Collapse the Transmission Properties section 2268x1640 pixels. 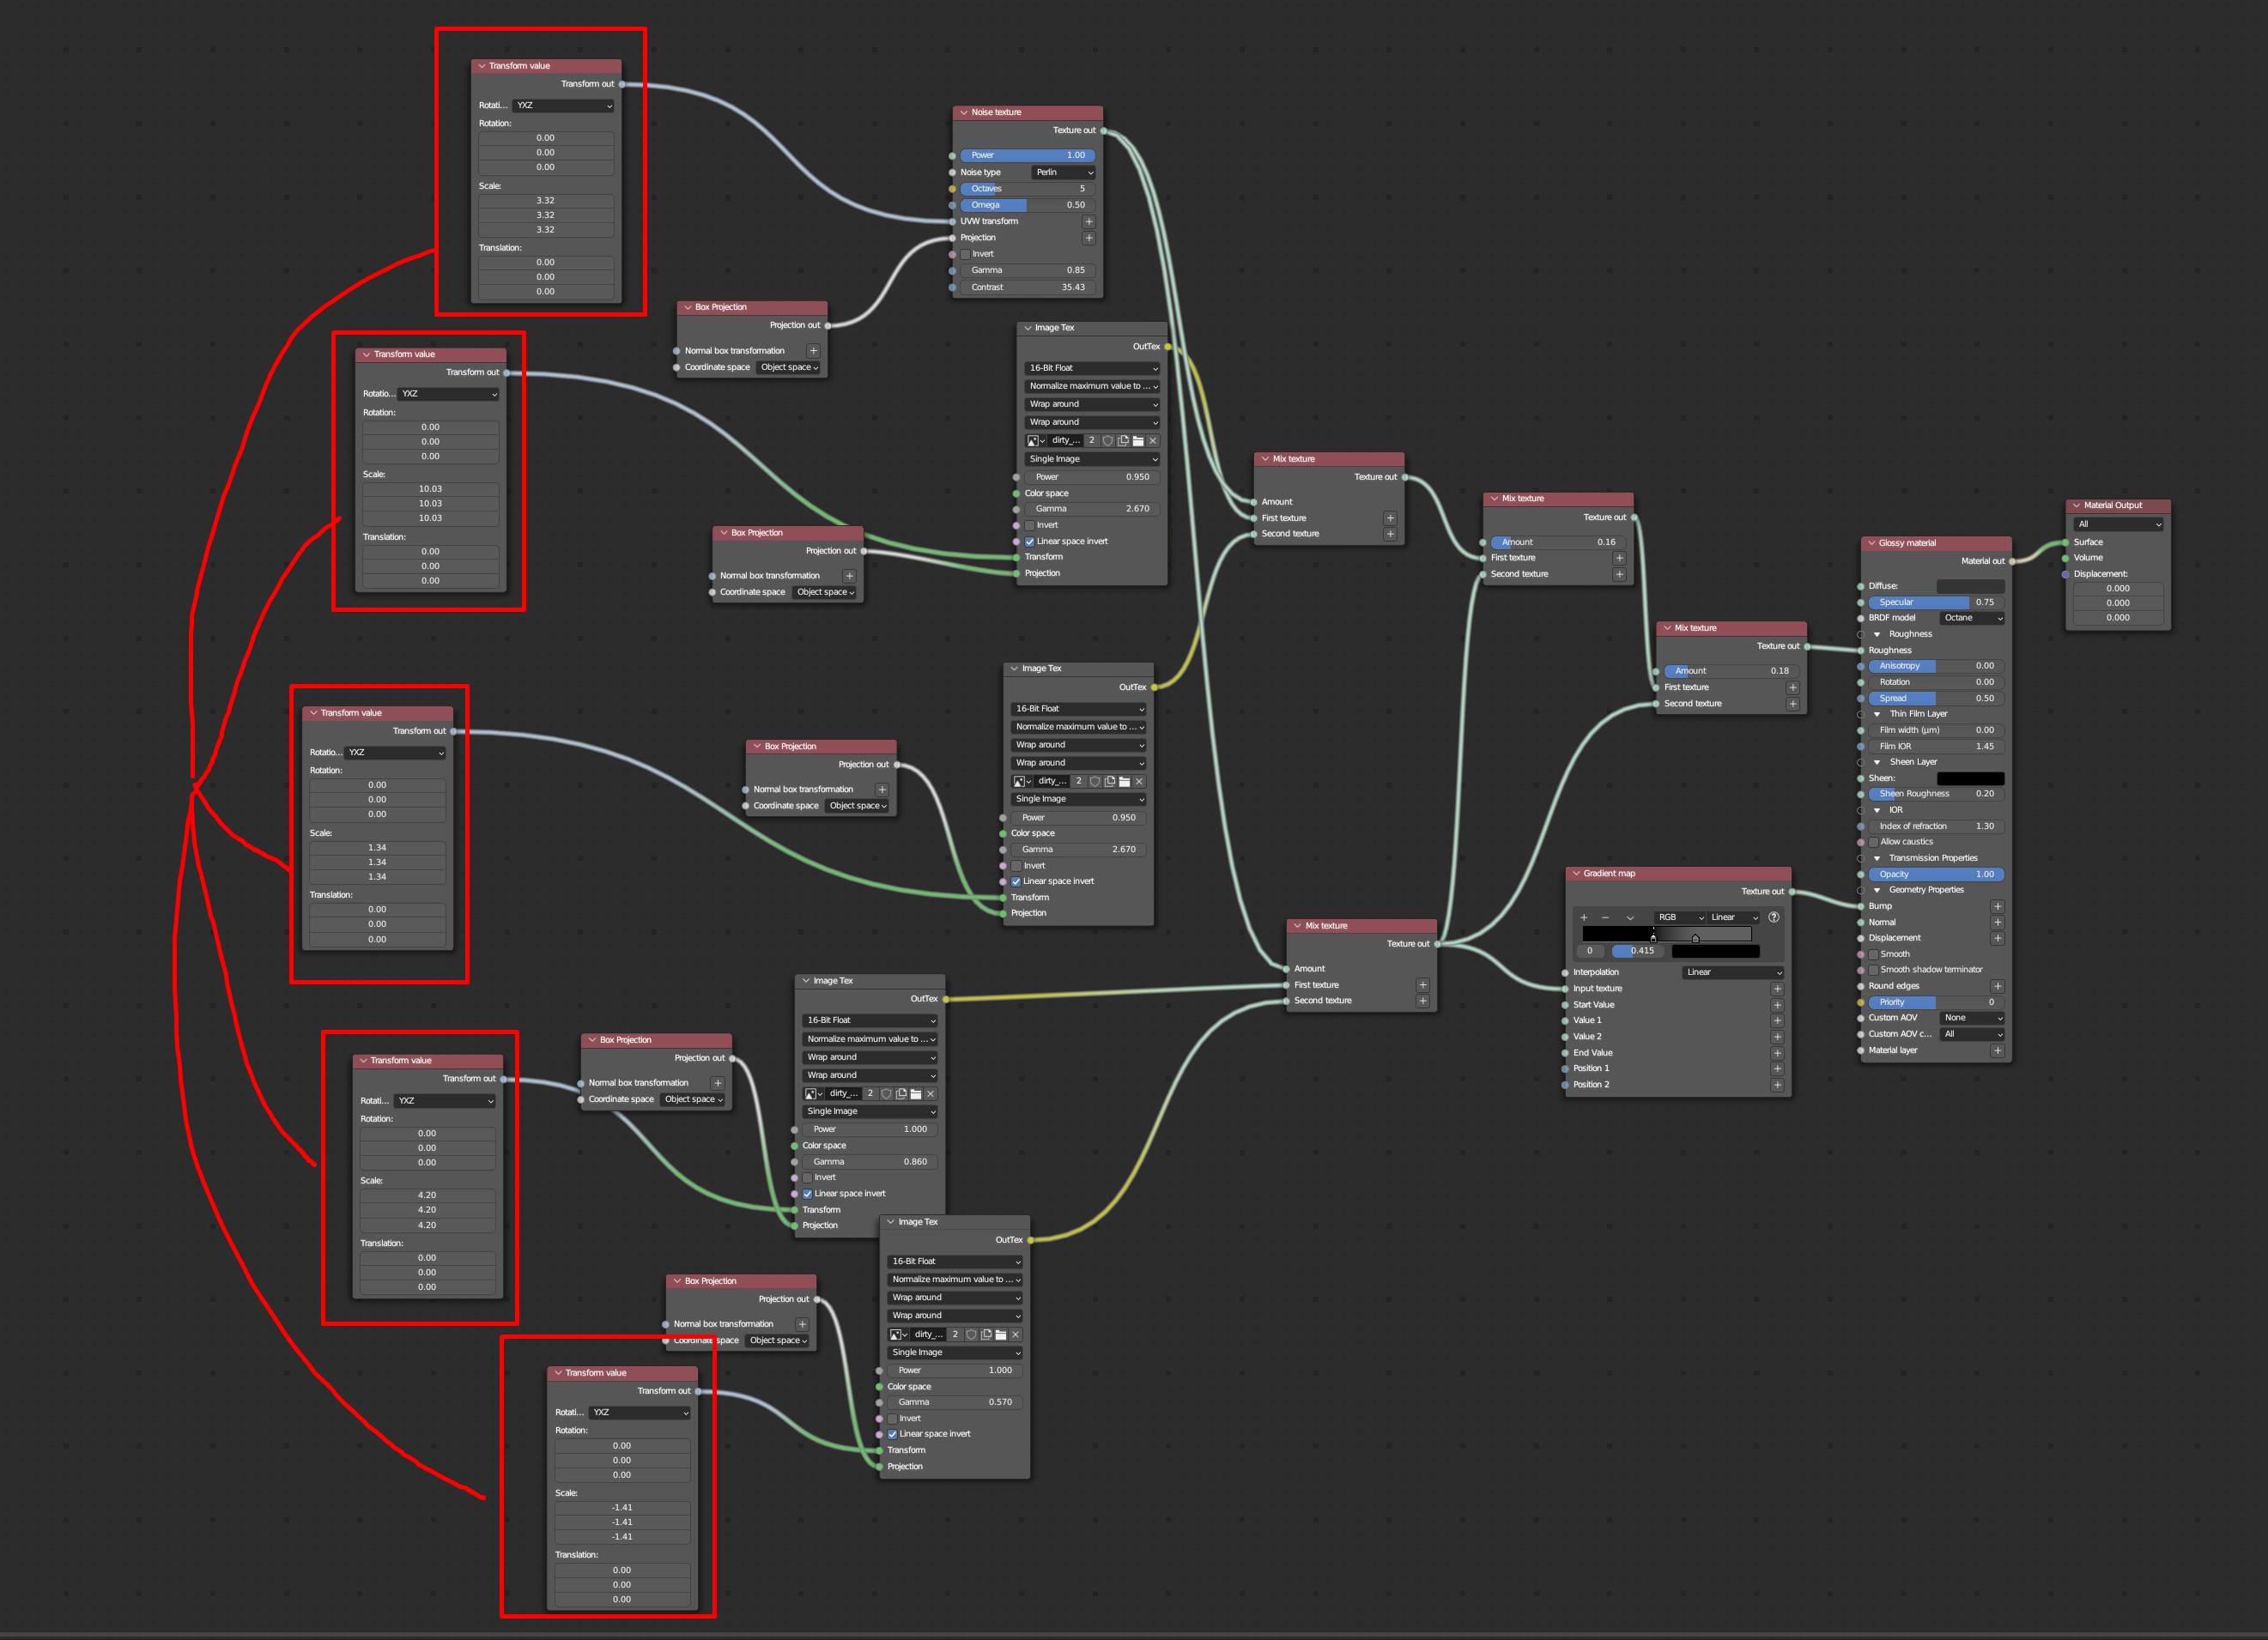(1877, 859)
